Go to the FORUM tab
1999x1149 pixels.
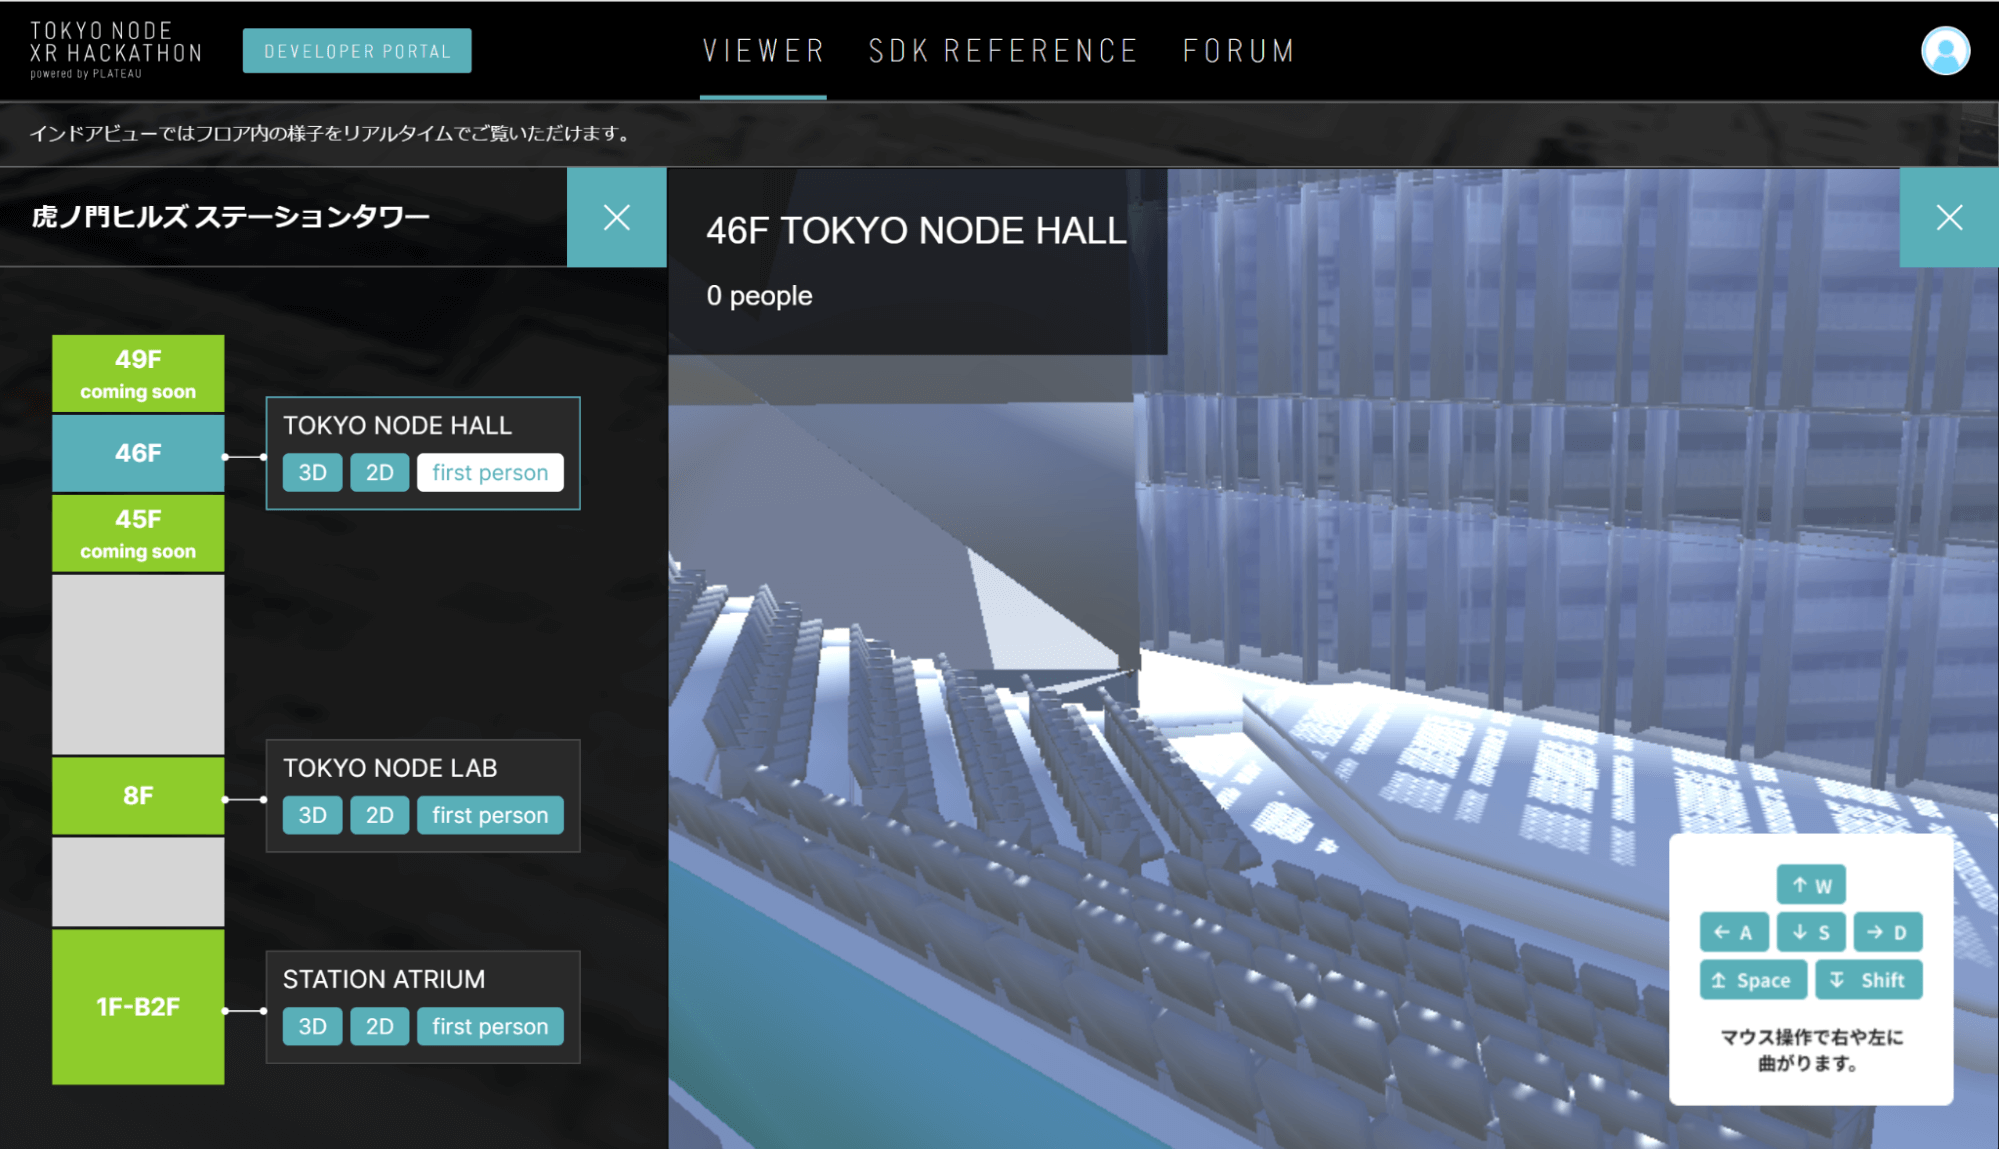(x=1239, y=51)
